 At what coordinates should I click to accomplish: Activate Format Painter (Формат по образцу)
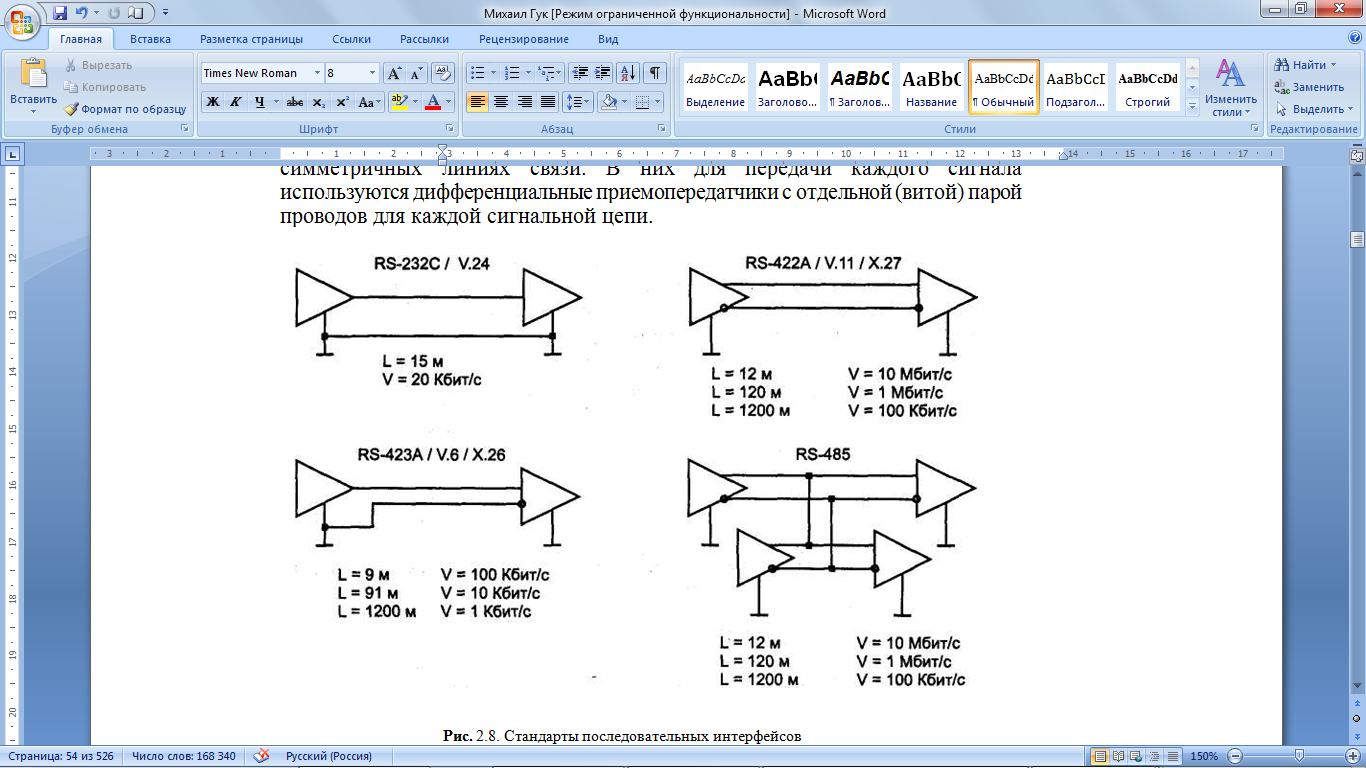(125, 109)
